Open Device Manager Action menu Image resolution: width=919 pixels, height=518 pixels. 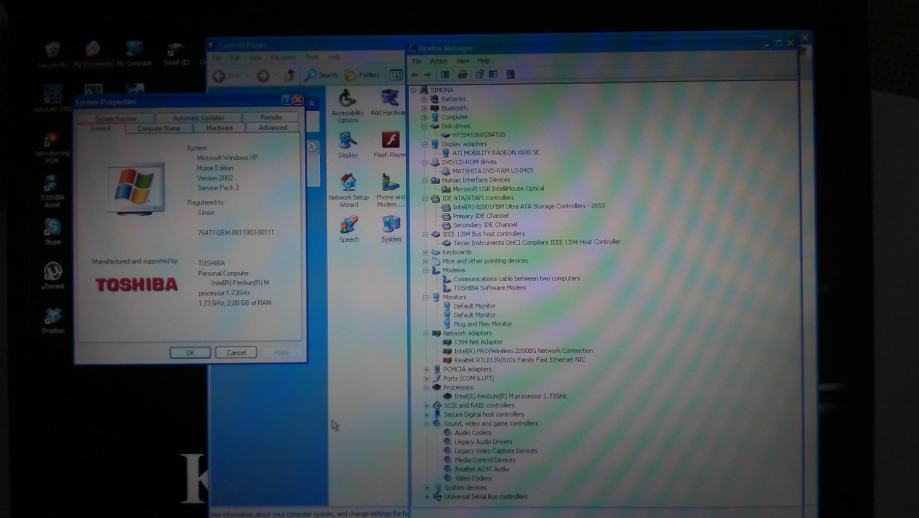pos(438,61)
